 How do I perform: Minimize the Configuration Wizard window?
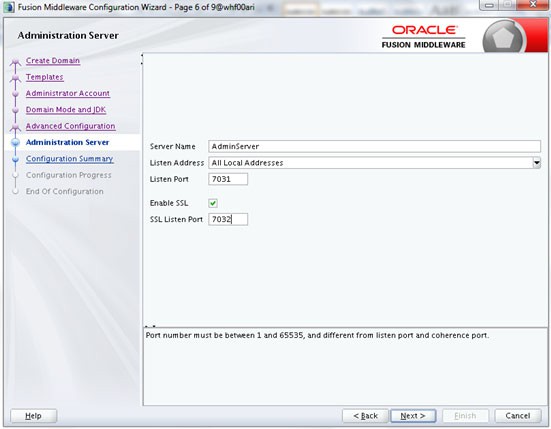(x=489, y=5)
